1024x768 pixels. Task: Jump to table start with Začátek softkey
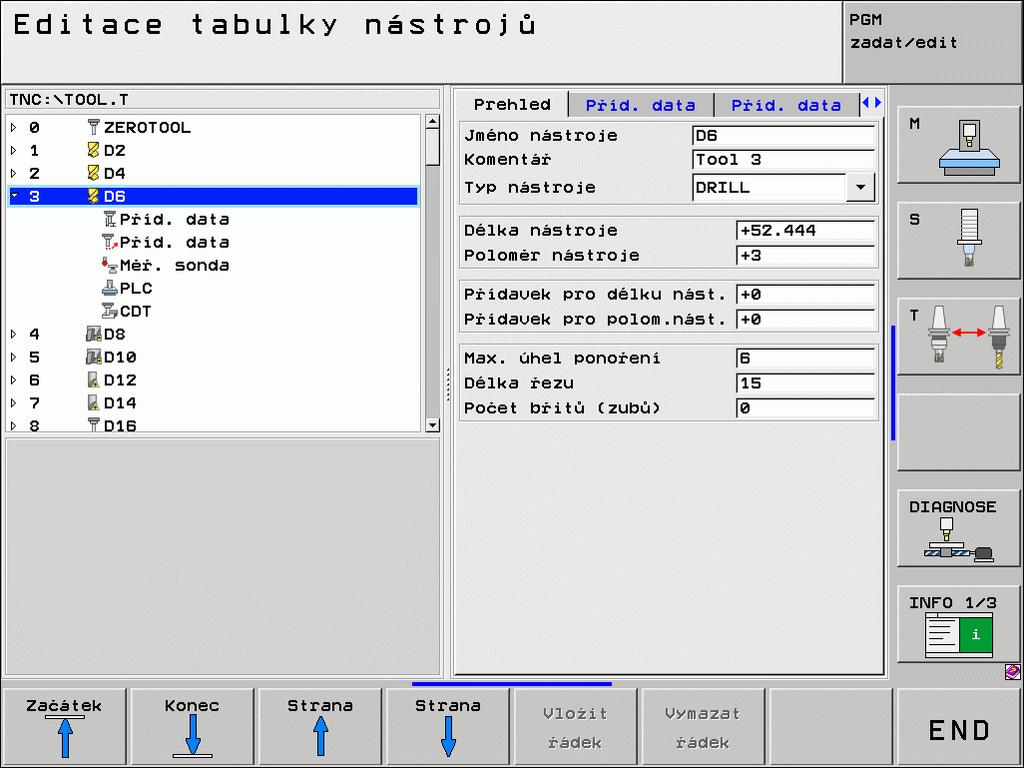[65, 726]
